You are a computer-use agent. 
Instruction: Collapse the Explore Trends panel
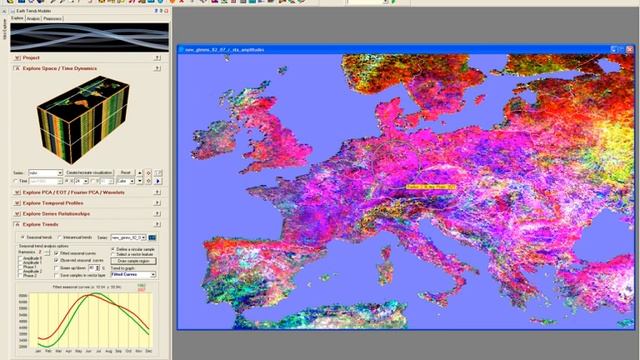click(x=17, y=224)
